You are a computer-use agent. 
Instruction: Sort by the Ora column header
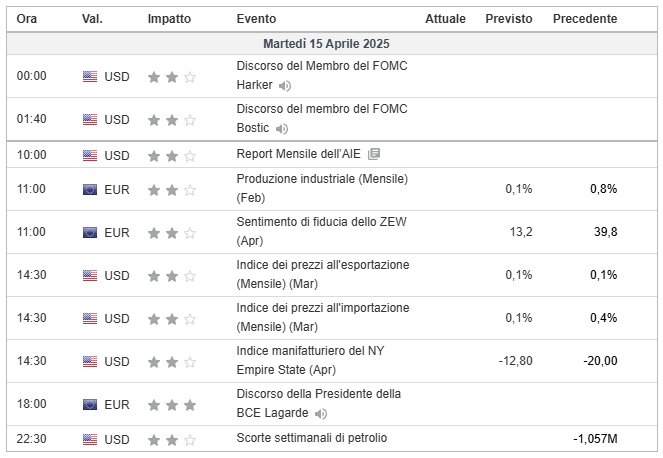pos(27,19)
